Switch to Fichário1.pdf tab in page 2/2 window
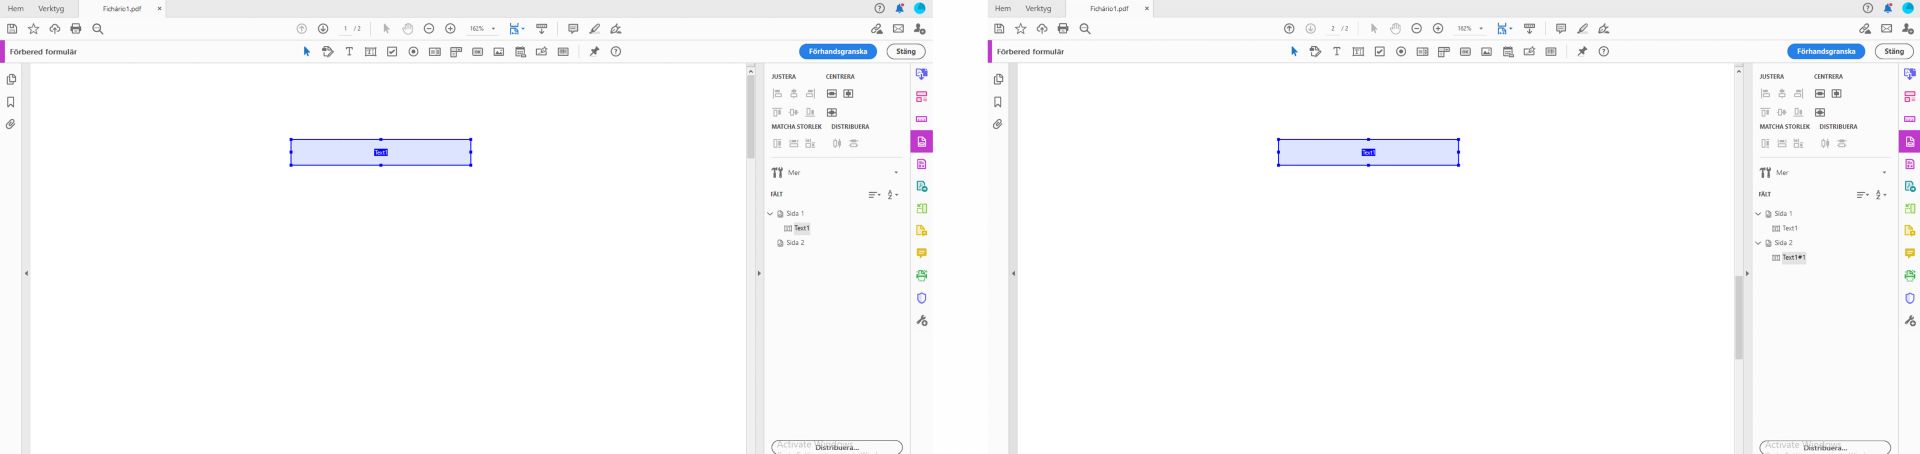Viewport: 1920px width, 454px height. [x=1109, y=9]
